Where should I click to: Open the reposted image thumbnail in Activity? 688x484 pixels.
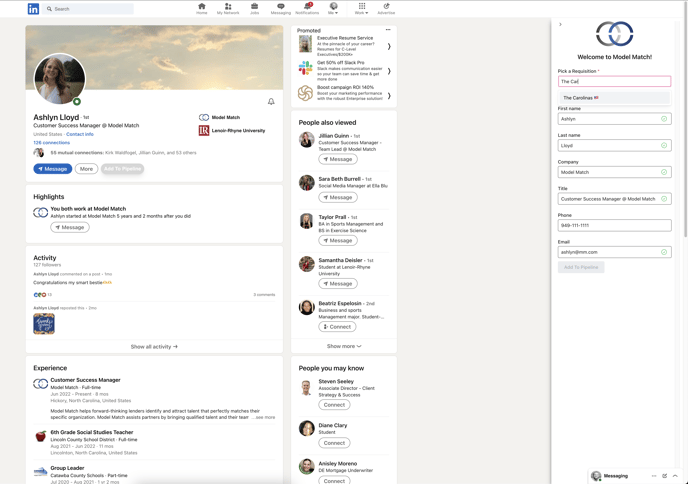pos(44,324)
